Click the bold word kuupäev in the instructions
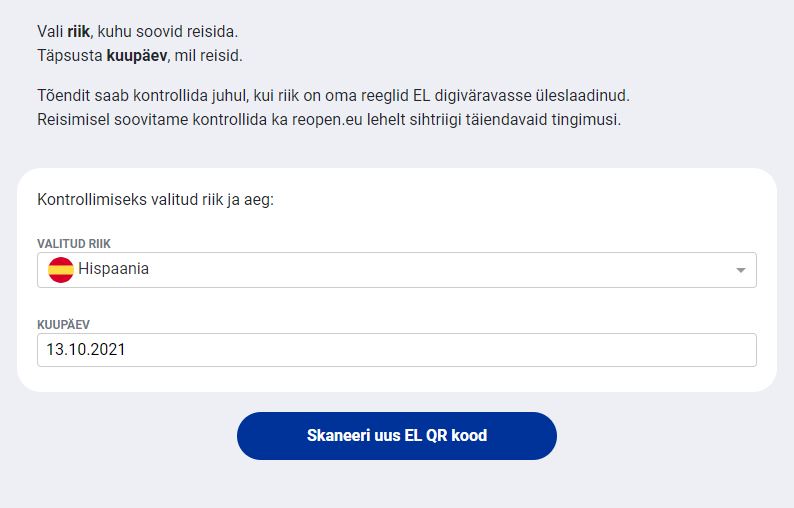 coord(137,55)
